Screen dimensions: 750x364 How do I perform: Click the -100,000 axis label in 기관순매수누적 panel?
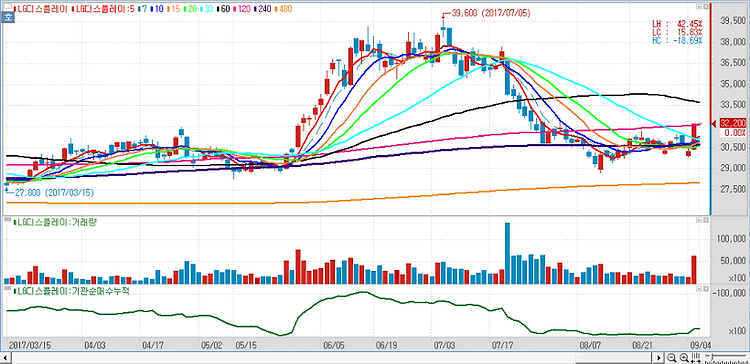coord(730,293)
